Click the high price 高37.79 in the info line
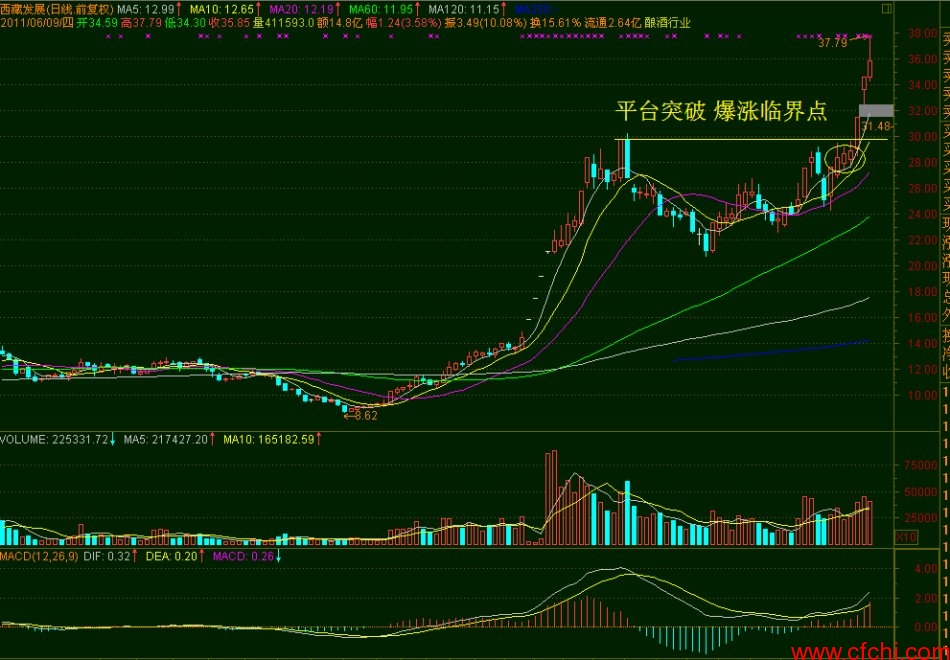950x660 pixels. [141, 24]
